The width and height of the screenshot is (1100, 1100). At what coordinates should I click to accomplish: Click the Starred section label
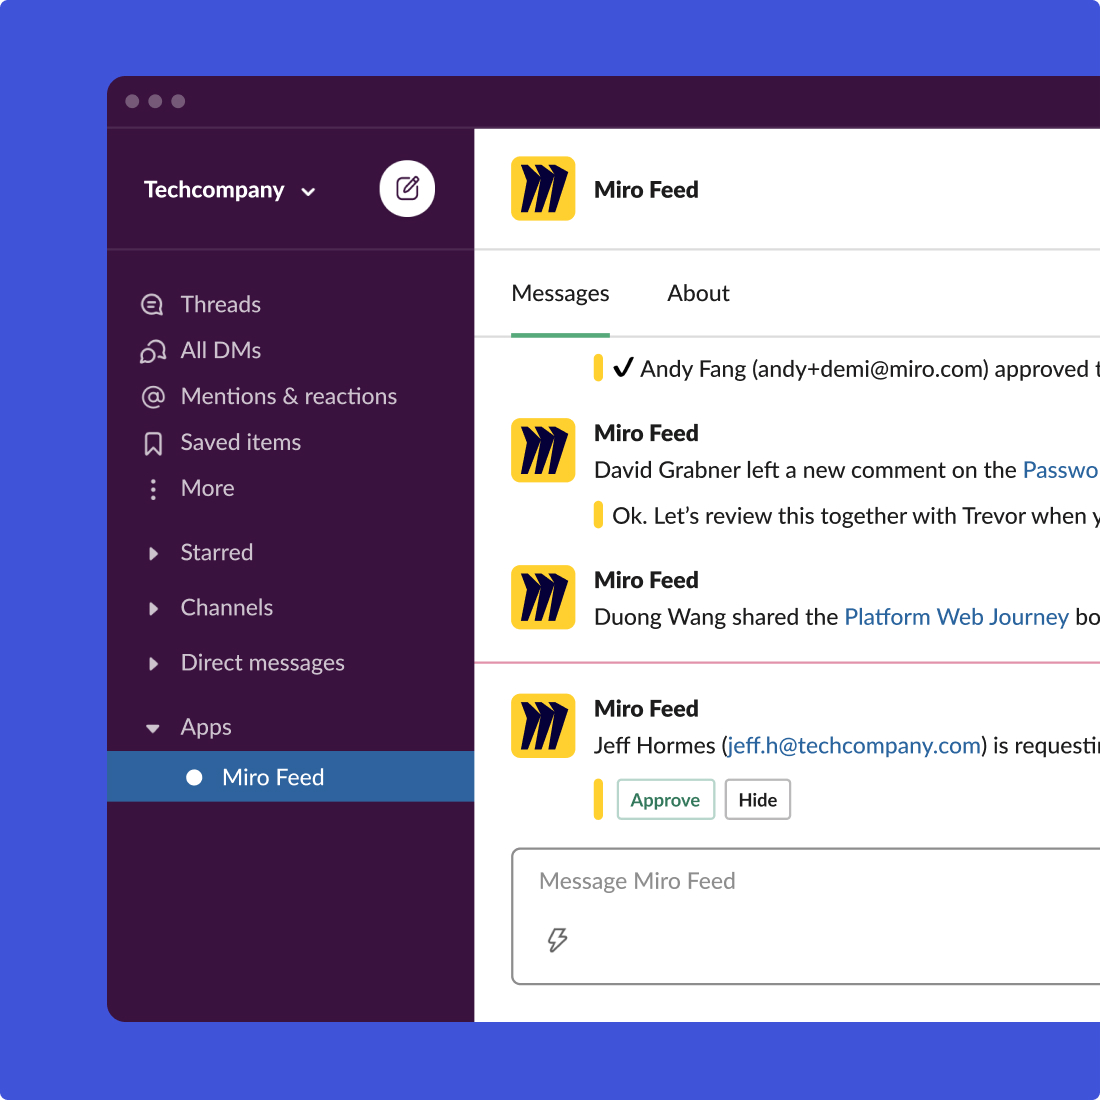(217, 553)
